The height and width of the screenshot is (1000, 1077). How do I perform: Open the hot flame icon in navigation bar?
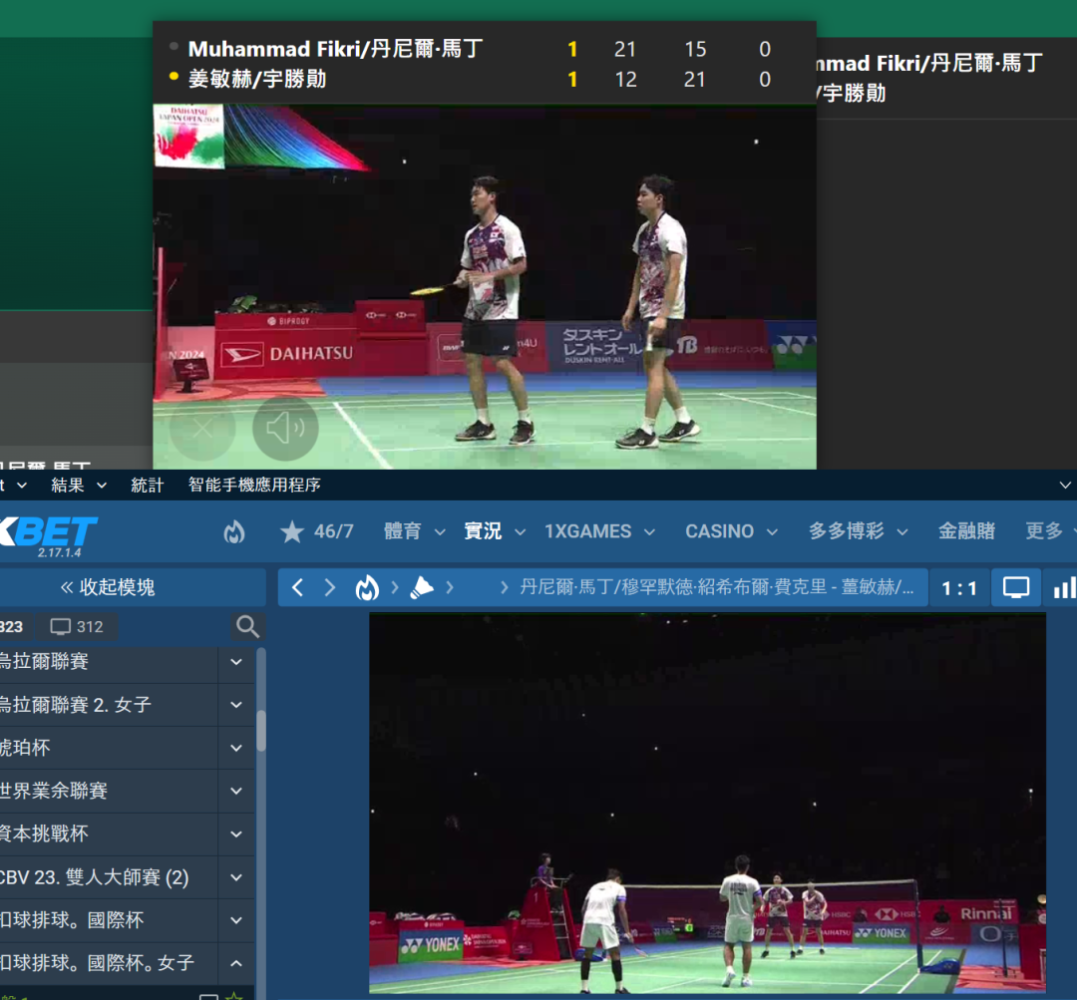pos(234,532)
